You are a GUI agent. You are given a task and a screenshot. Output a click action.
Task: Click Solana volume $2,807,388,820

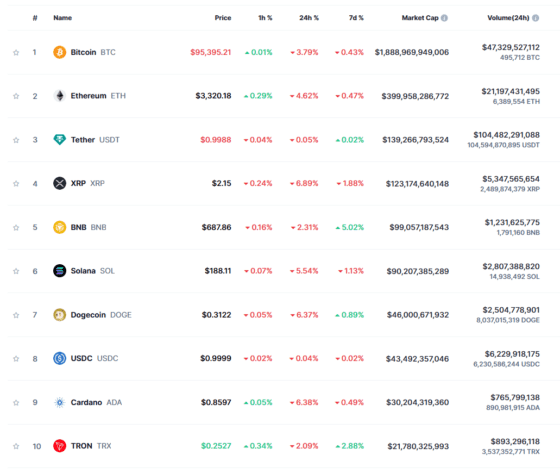[x=511, y=267]
